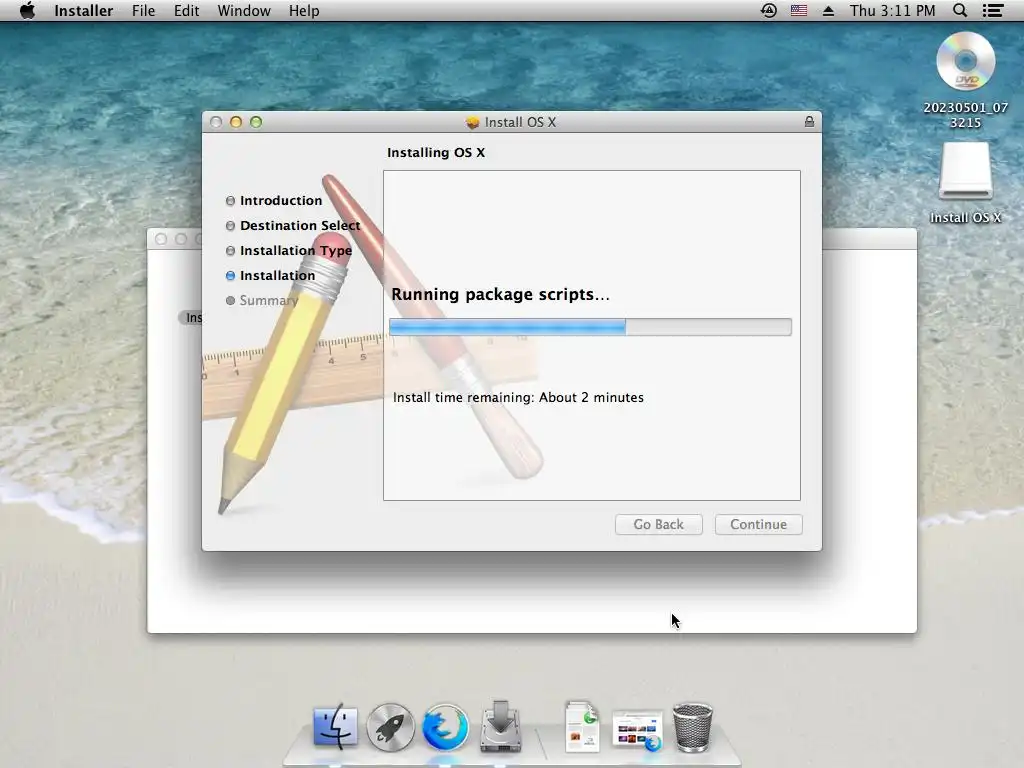The image size is (1024, 768).
Task: Open Launchpad rocket icon in Dock
Action: [x=391, y=727]
